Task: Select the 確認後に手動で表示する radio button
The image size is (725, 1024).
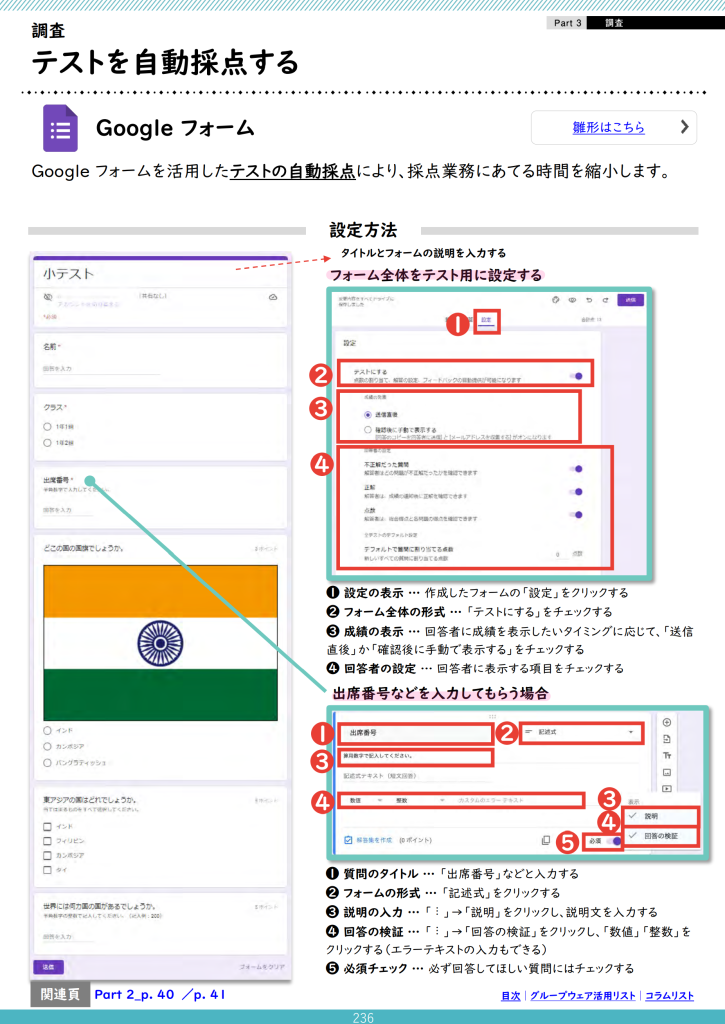Action: click(x=368, y=430)
